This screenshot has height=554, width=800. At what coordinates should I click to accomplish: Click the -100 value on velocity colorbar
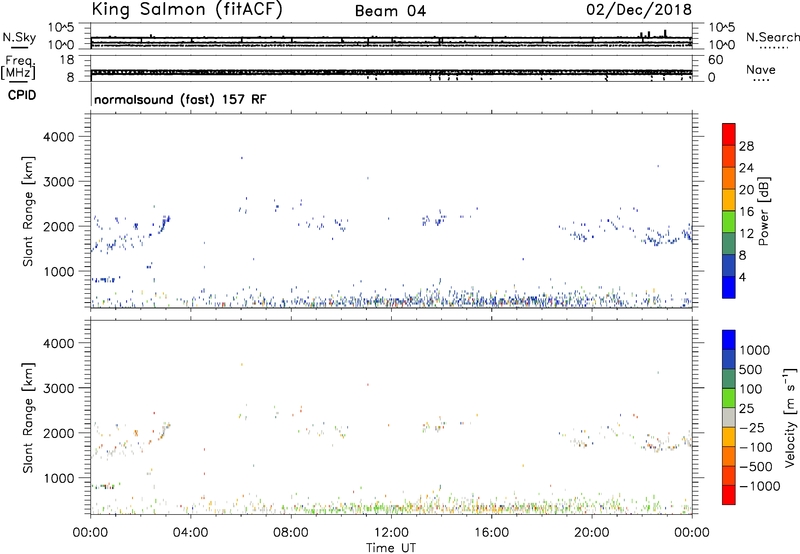(756, 447)
